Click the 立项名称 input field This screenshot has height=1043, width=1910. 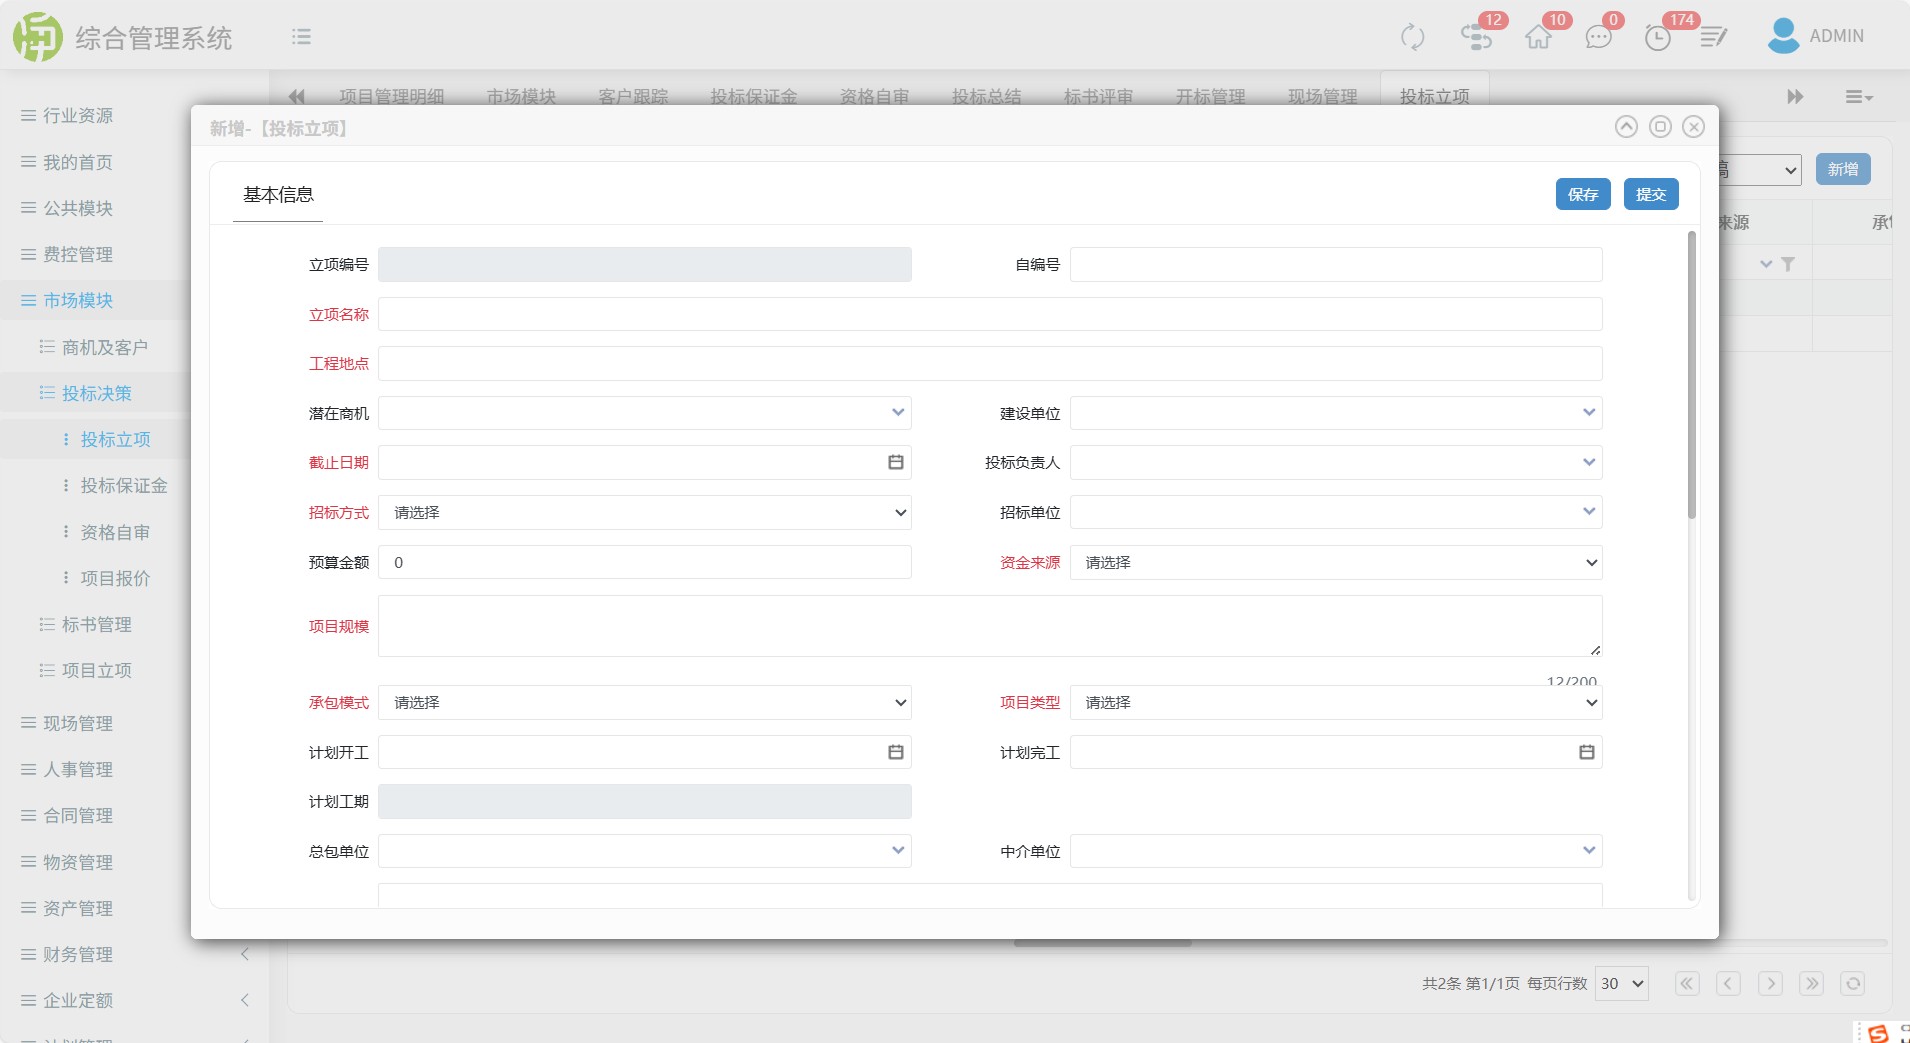pos(989,314)
